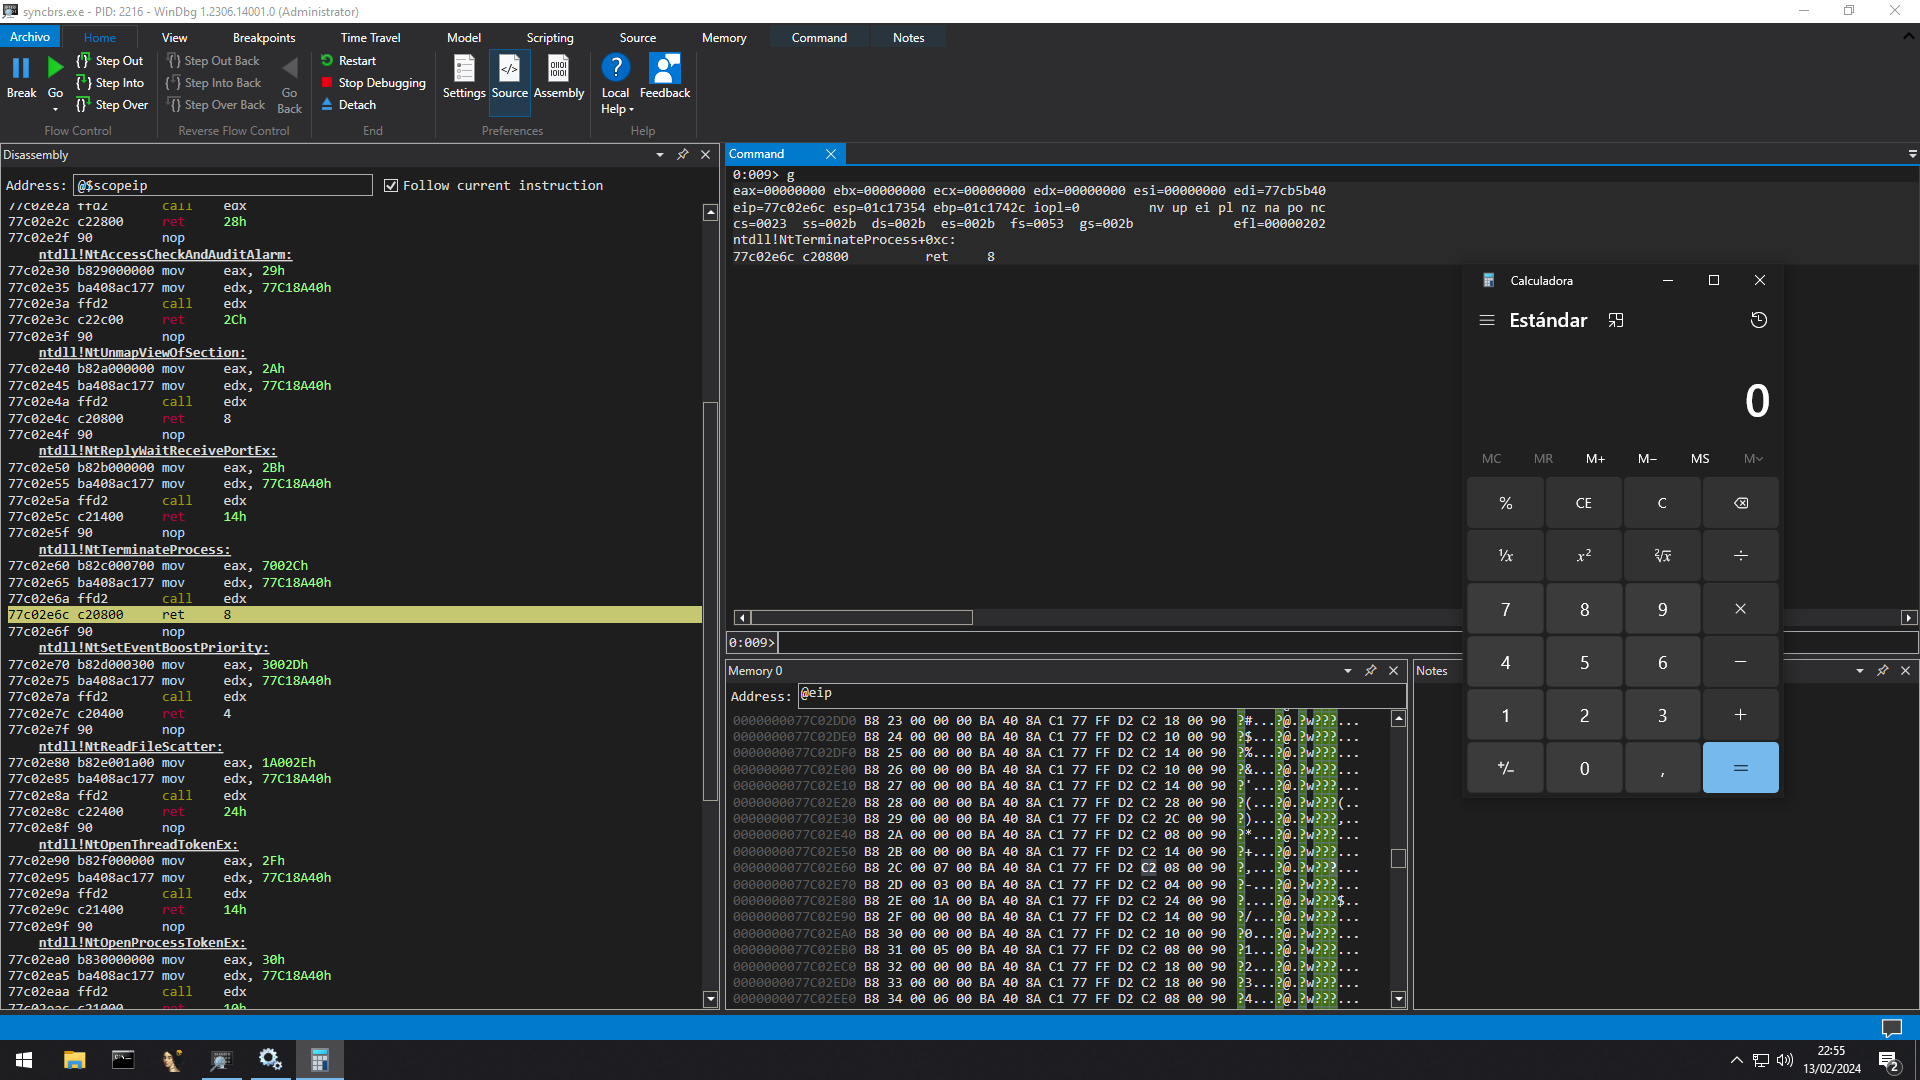This screenshot has height=1080, width=1920.
Task: Click Calculator M+ memory add
Action: (x=1595, y=459)
